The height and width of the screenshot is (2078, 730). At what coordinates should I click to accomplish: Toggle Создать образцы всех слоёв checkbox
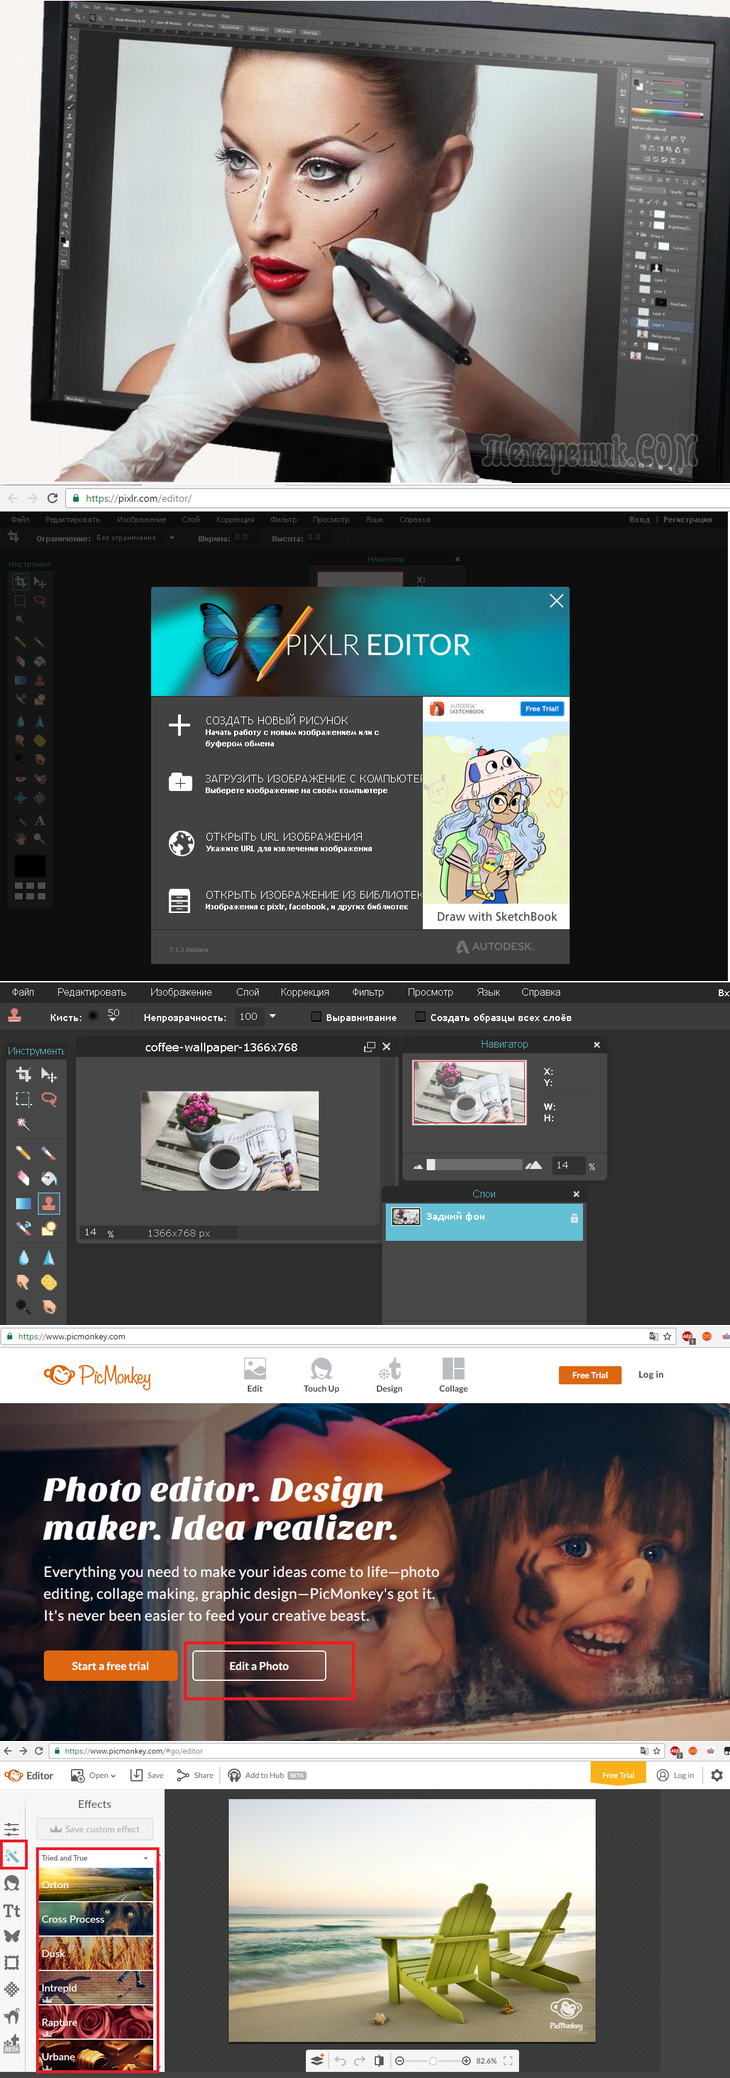[x=420, y=1017]
